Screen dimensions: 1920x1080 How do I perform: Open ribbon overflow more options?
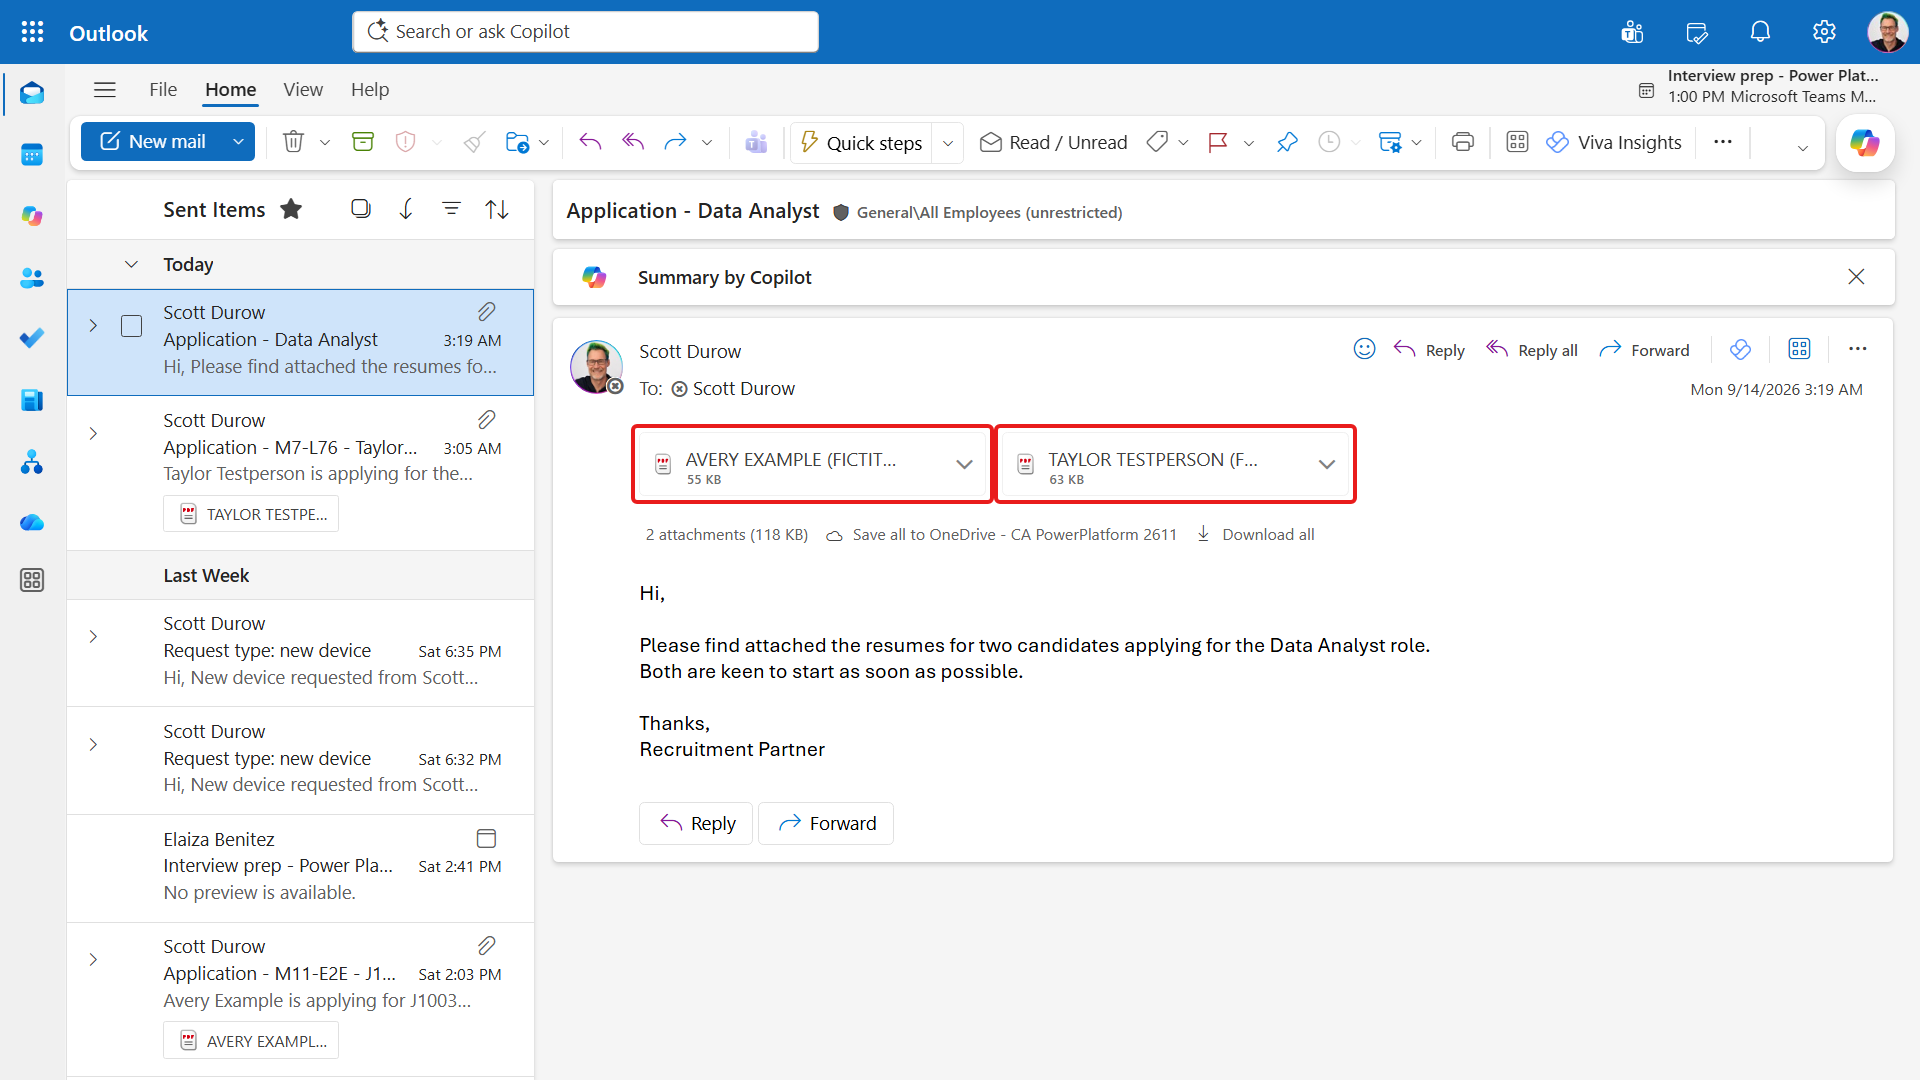click(x=1723, y=142)
